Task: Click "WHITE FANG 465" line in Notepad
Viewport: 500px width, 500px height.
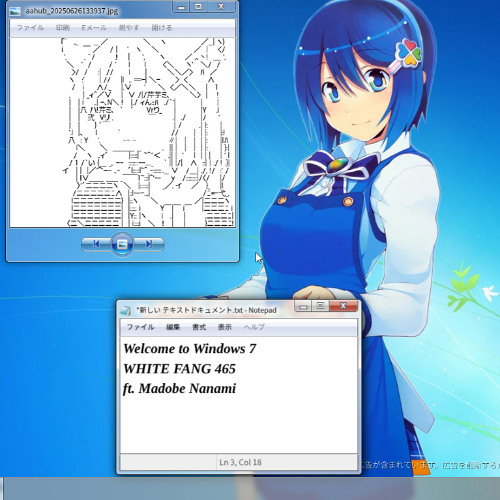Action: coord(179,369)
